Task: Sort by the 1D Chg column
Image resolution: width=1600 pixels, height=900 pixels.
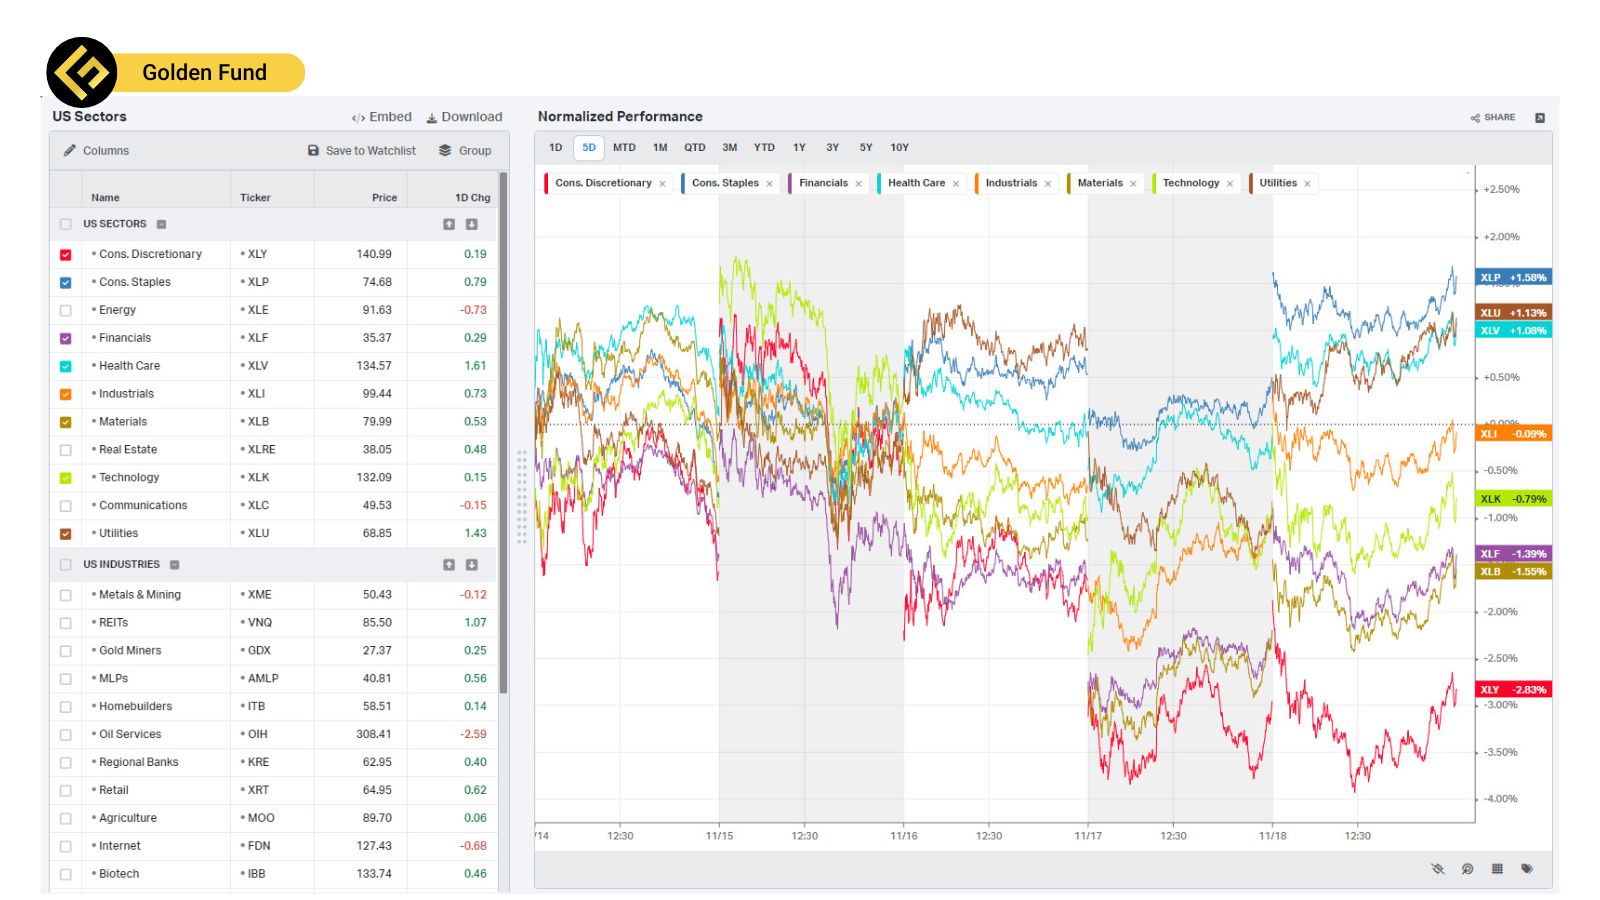Action: [473, 198]
